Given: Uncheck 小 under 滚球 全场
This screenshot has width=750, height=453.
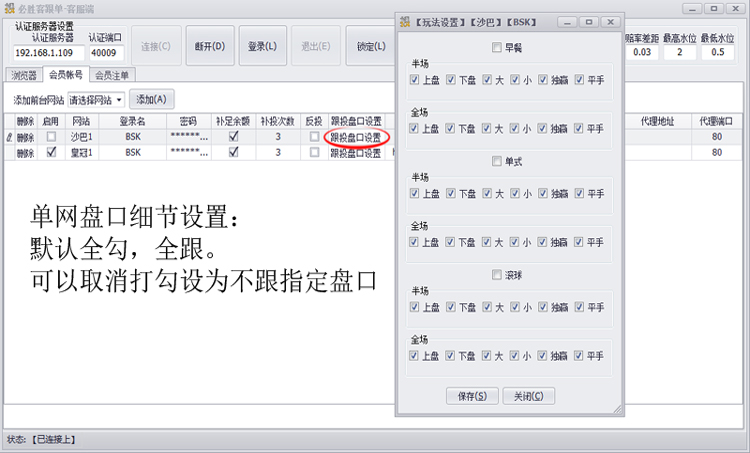Looking at the screenshot, I should click(x=514, y=355).
